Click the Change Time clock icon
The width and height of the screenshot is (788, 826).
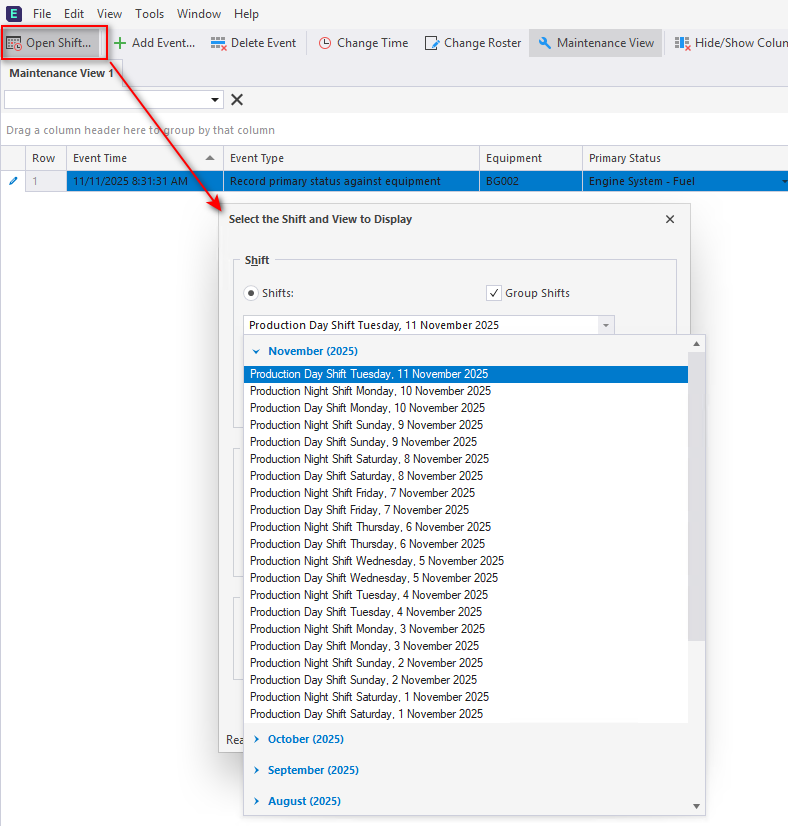[x=325, y=43]
